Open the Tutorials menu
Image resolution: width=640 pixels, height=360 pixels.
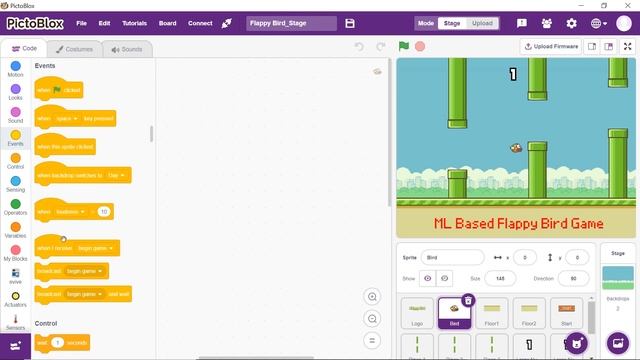[134, 23]
